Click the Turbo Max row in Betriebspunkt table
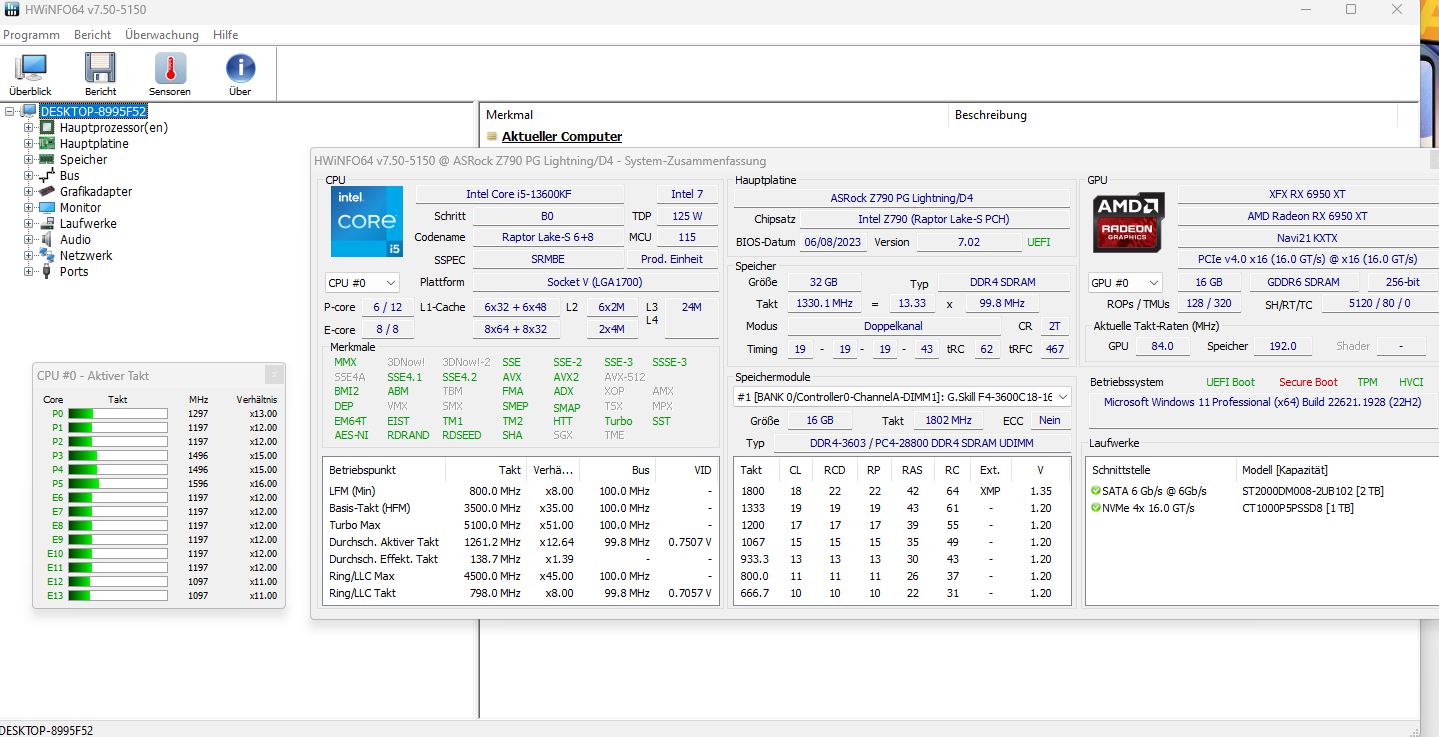Image resolution: width=1439 pixels, height=737 pixels. coord(520,525)
